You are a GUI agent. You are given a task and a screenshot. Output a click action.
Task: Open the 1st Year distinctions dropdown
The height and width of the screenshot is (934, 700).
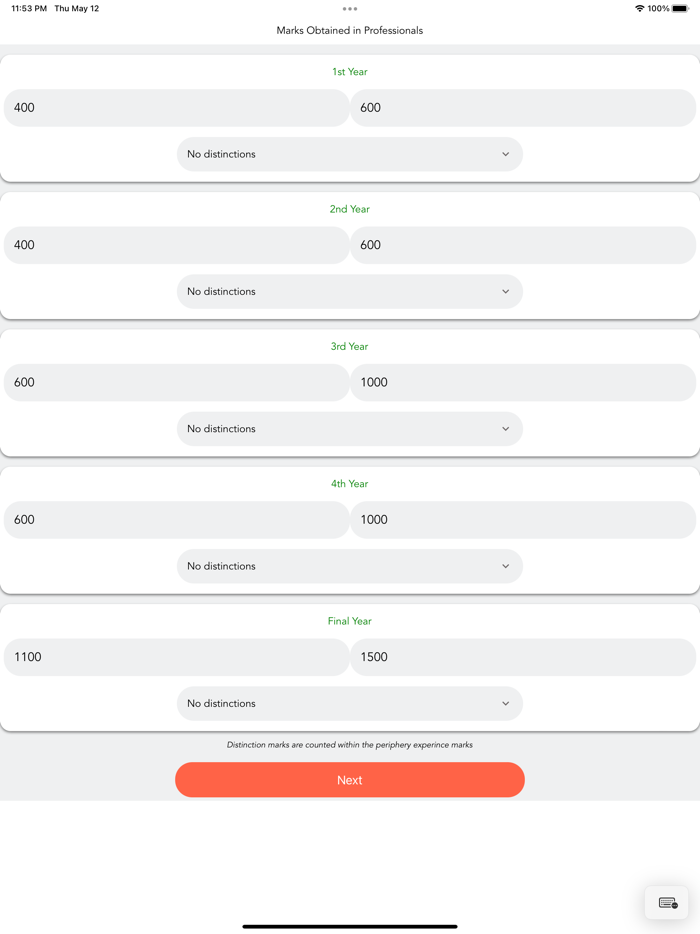pyautogui.click(x=349, y=154)
